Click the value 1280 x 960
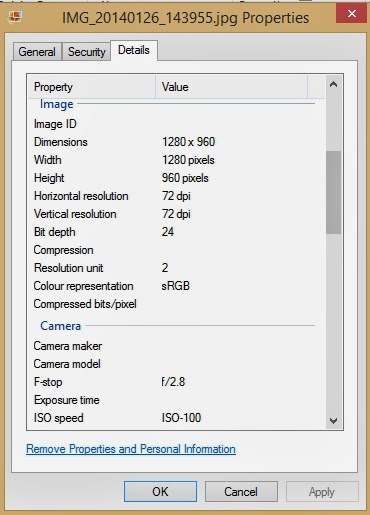The image size is (370, 515). click(188, 142)
